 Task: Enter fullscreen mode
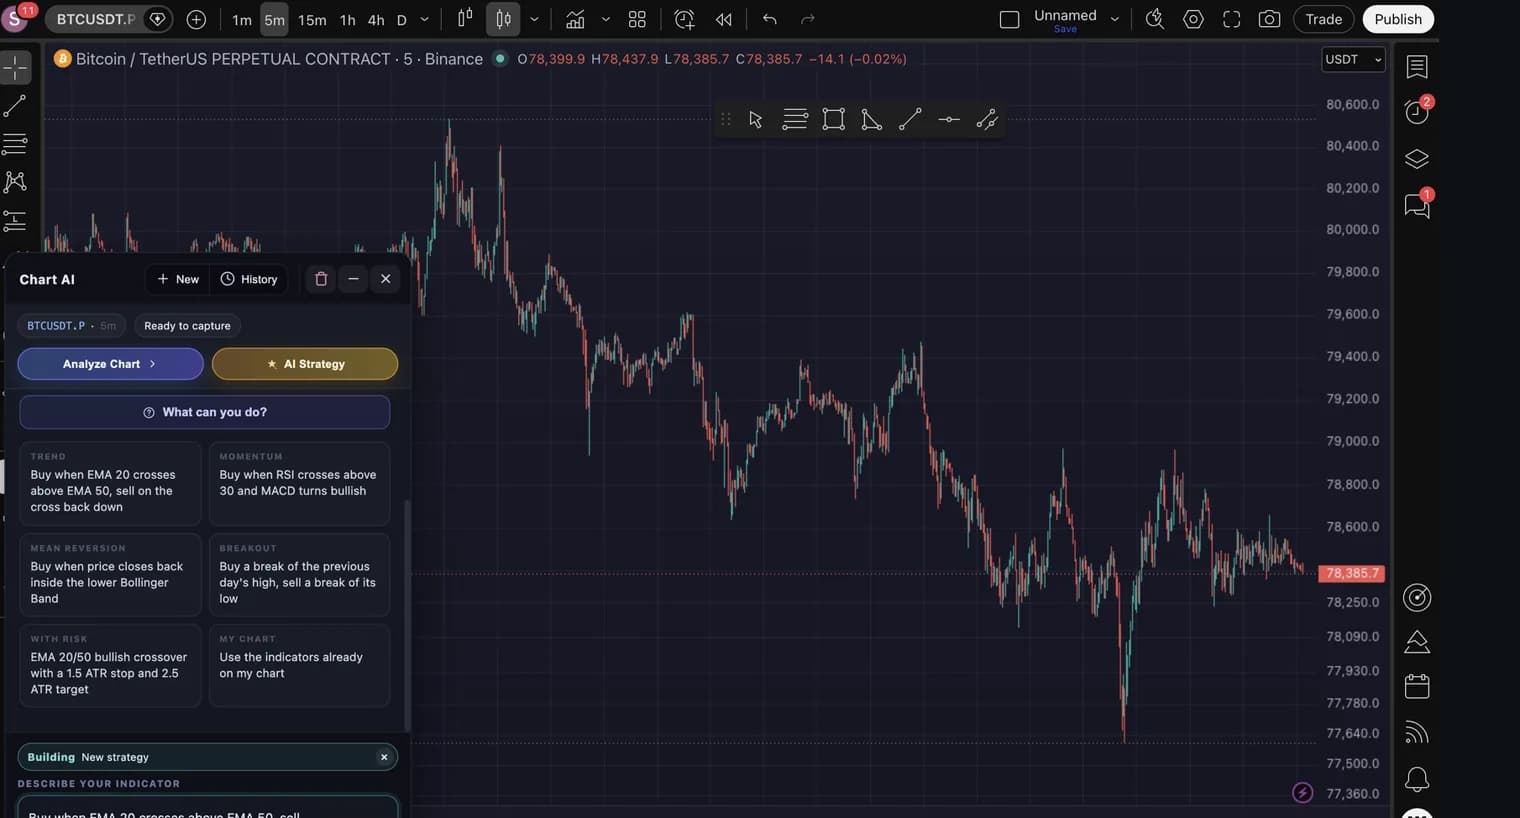coord(1232,19)
